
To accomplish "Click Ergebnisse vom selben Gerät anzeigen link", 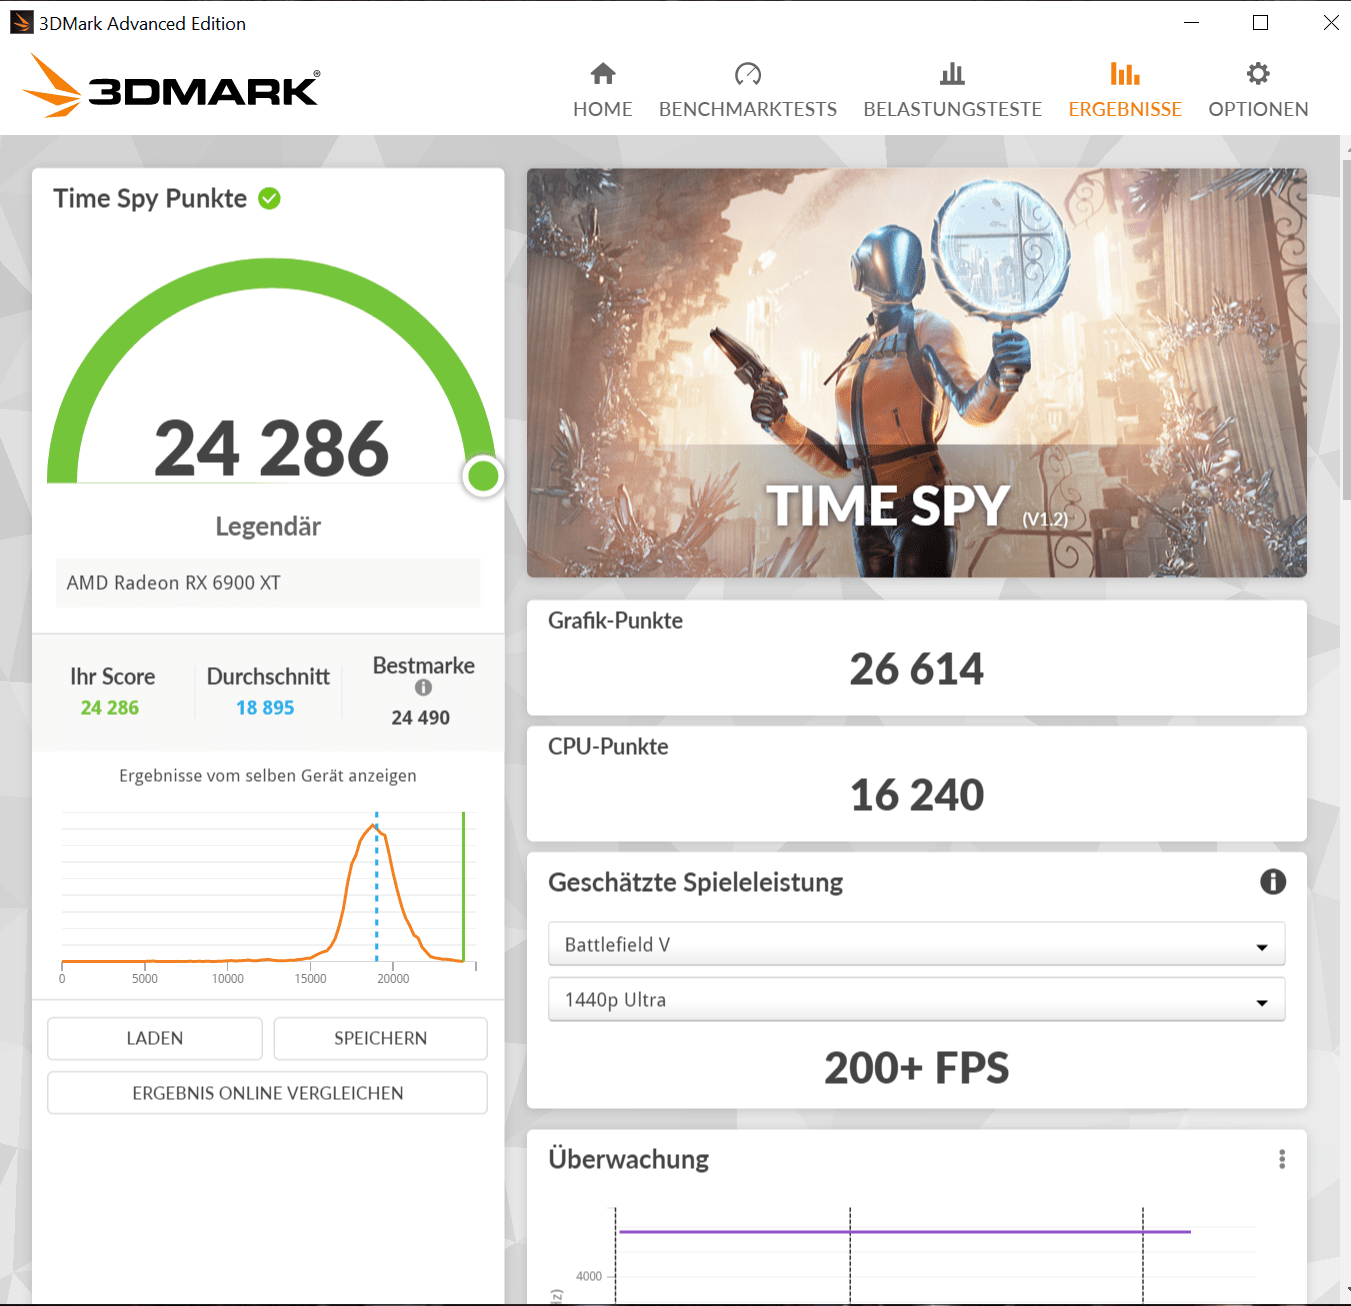I will point(268,776).
